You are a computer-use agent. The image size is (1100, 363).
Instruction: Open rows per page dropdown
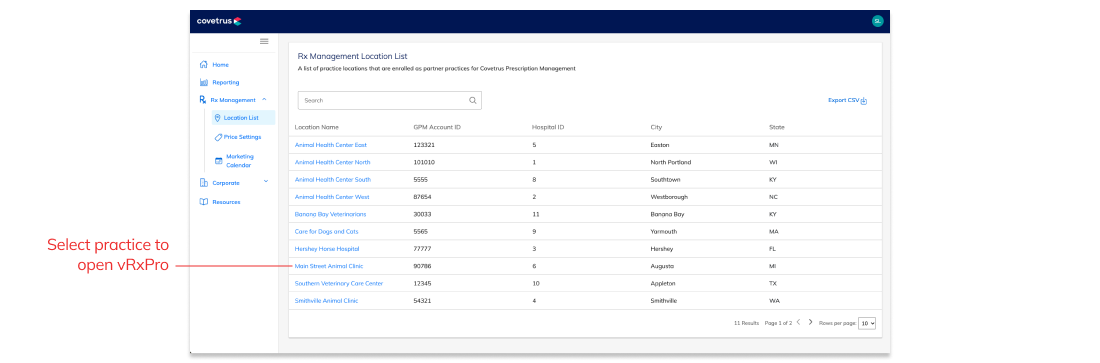(867, 323)
